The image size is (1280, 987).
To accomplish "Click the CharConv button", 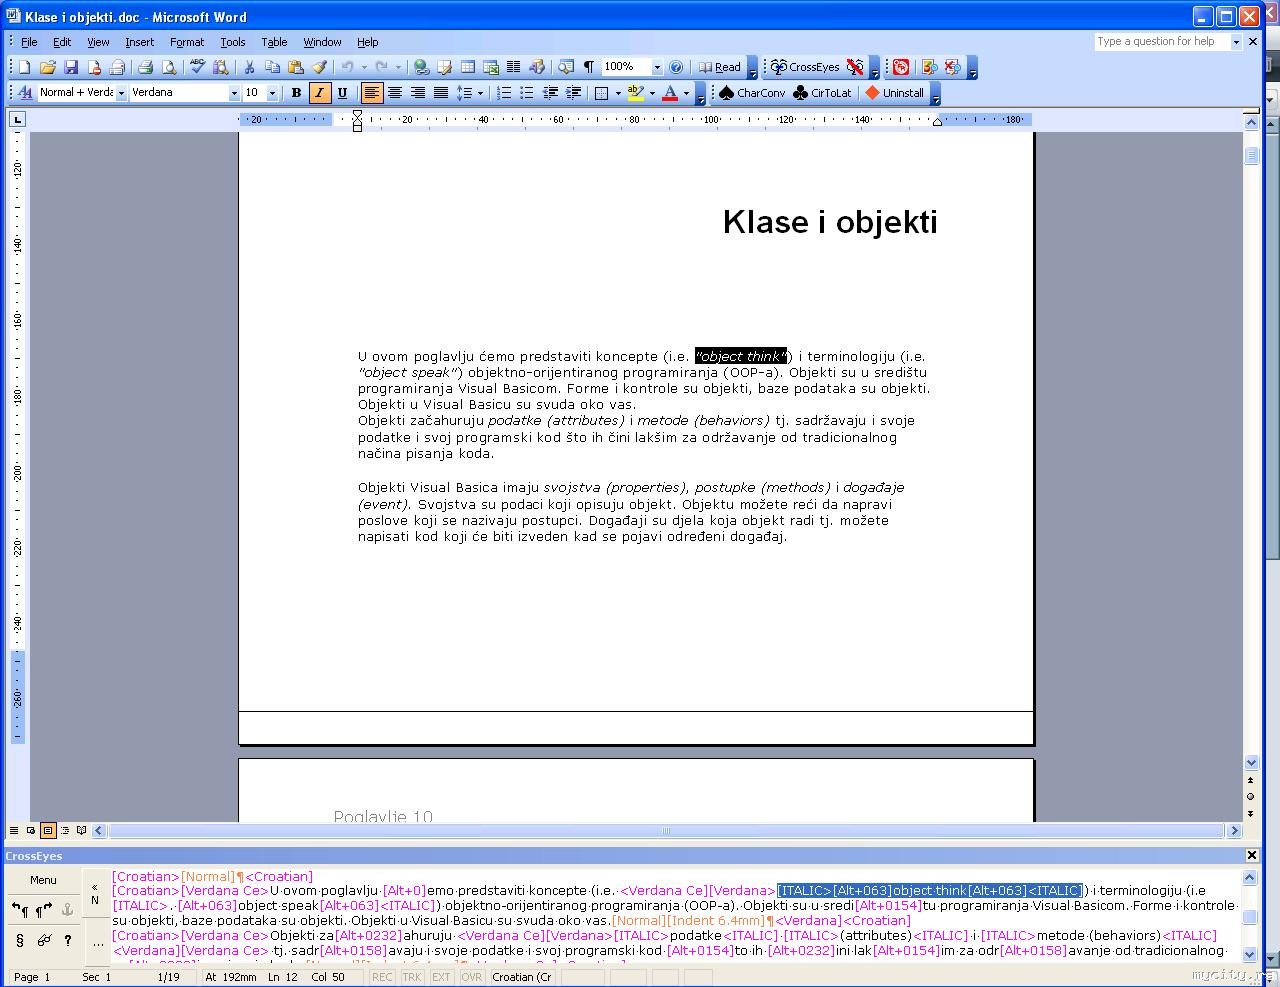I will click(x=752, y=93).
